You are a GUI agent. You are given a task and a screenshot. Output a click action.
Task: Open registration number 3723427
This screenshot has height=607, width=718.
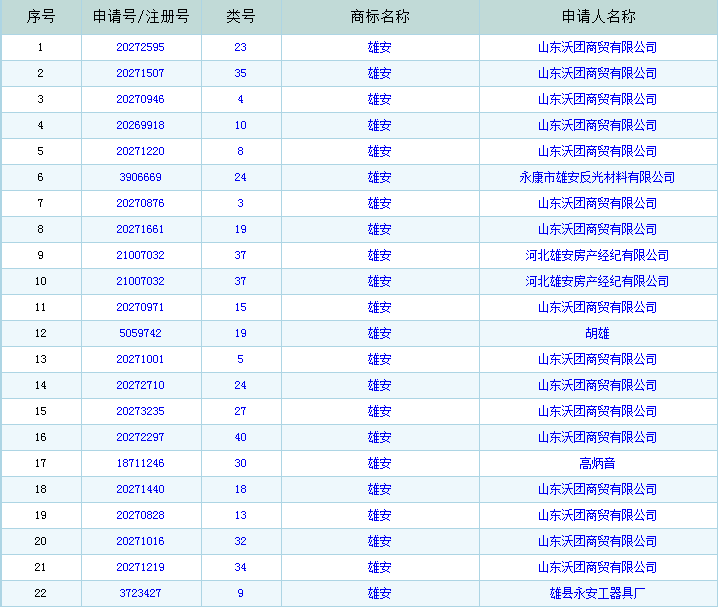(140, 593)
